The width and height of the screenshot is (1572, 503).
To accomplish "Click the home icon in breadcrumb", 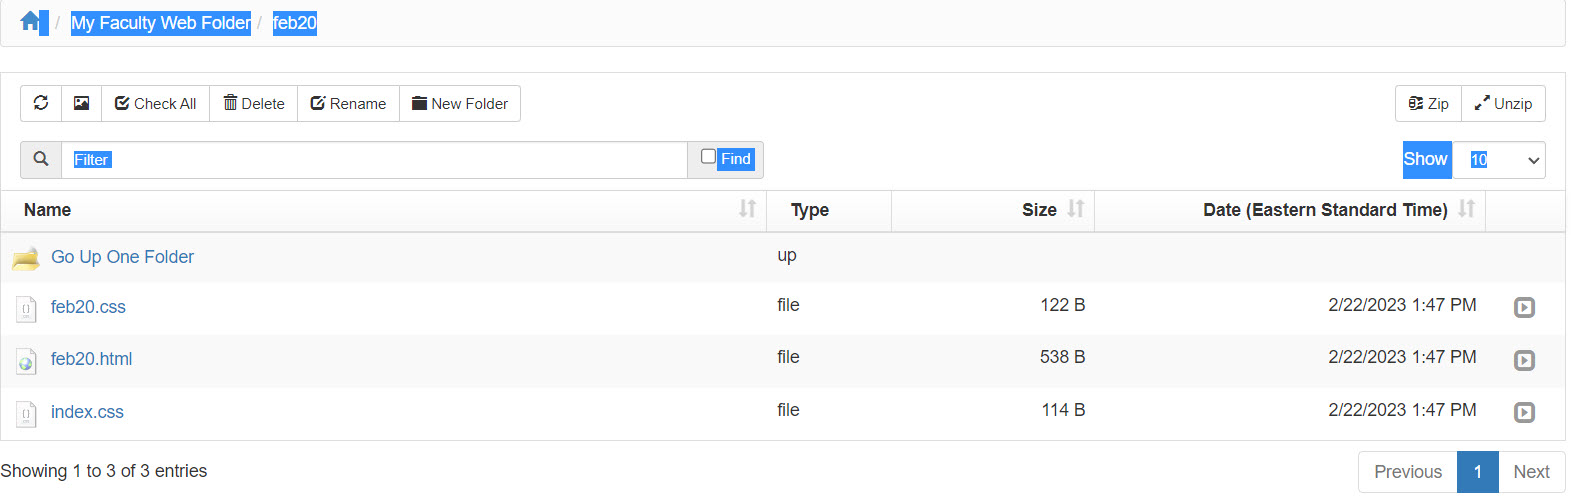I will 31,21.
